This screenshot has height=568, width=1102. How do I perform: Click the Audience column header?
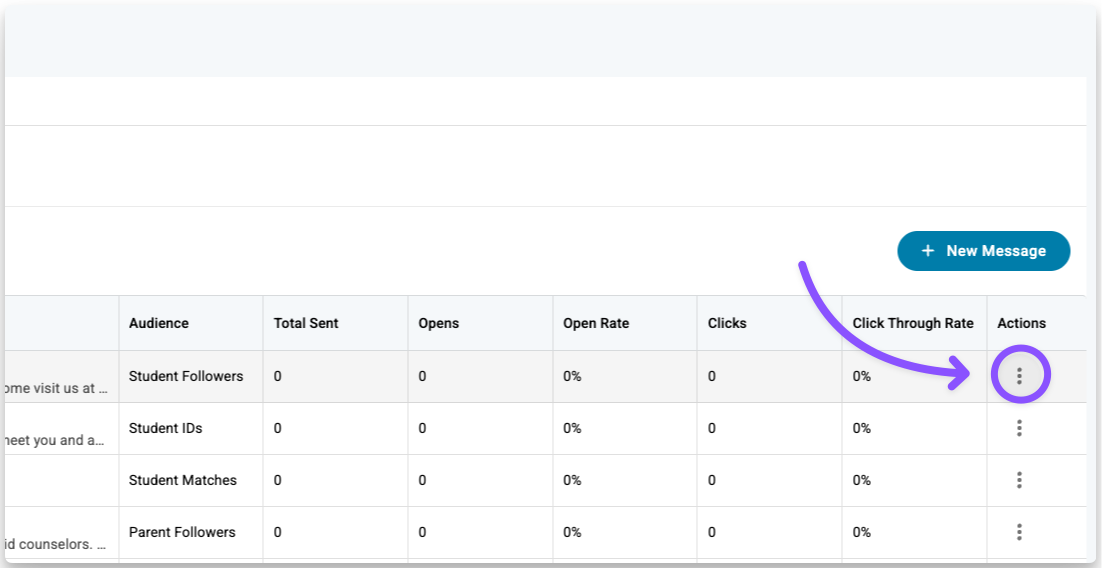coord(159,323)
